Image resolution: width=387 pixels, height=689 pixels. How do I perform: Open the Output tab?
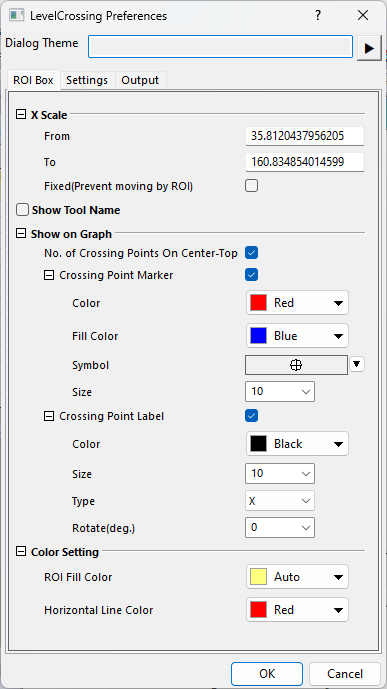pos(140,80)
